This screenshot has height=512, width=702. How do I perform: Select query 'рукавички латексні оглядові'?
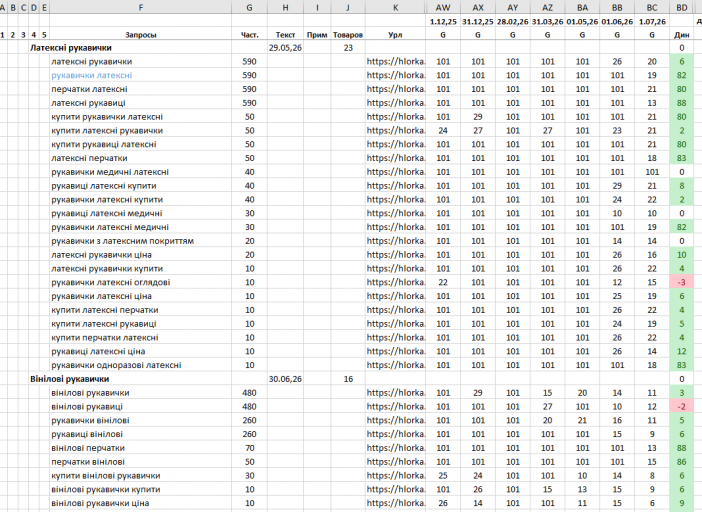(x=111, y=282)
